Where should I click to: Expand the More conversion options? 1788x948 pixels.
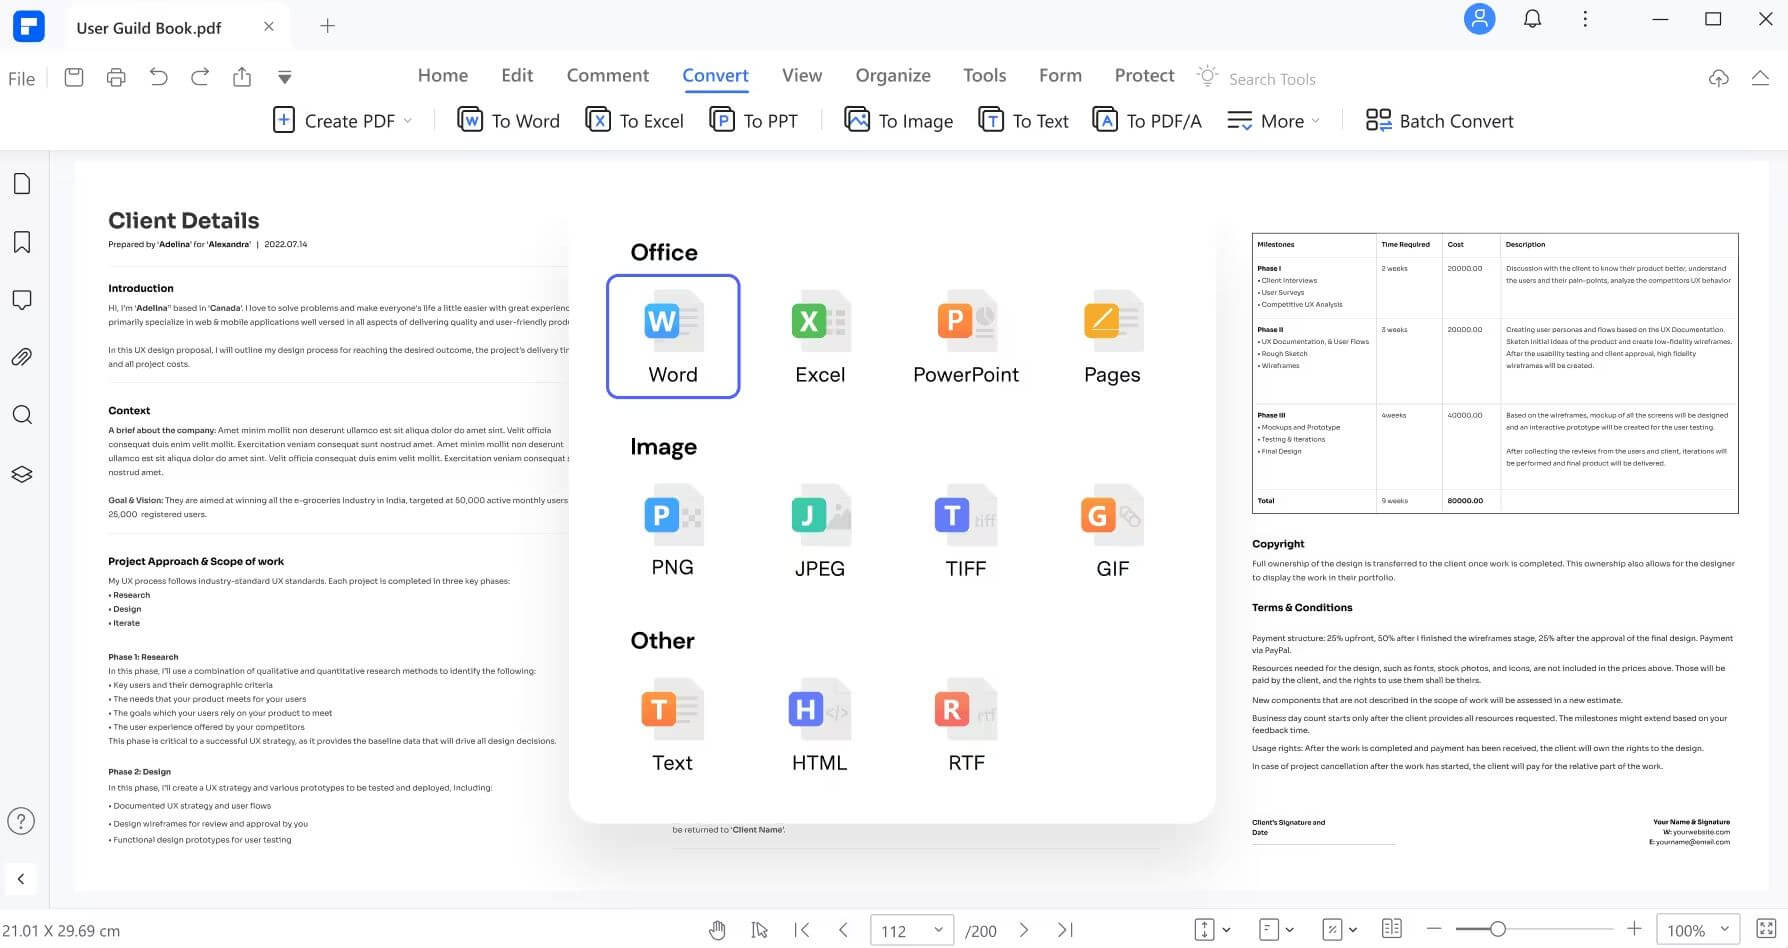[1274, 121]
